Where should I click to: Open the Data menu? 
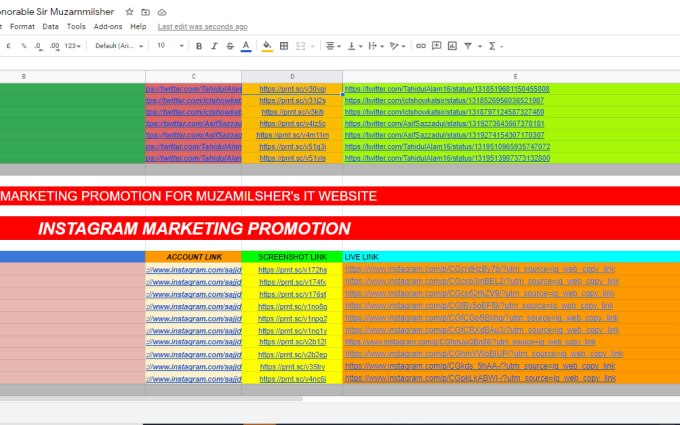coord(50,26)
